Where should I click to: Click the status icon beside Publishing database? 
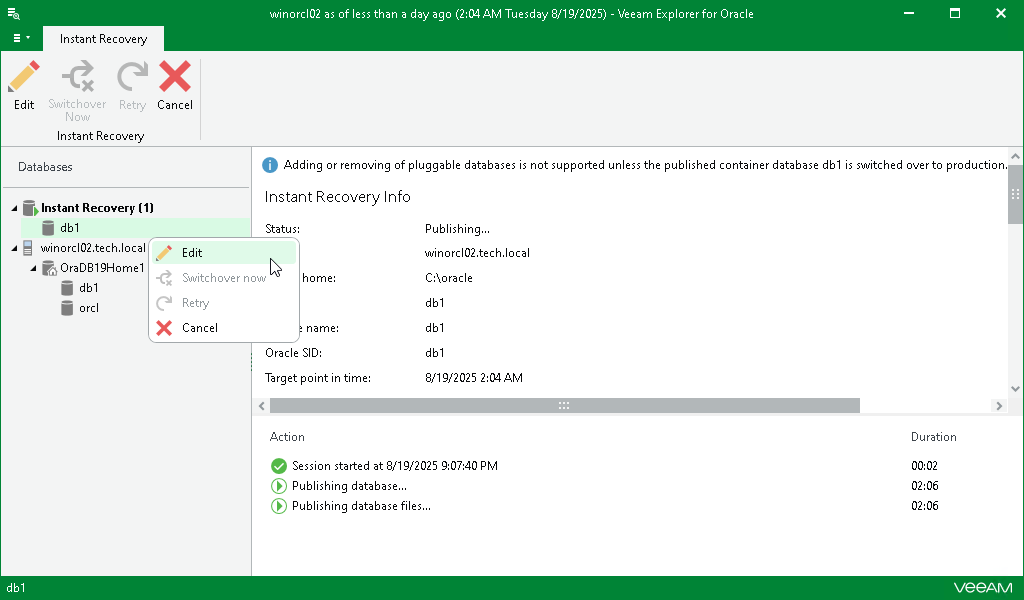(x=278, y=486)
